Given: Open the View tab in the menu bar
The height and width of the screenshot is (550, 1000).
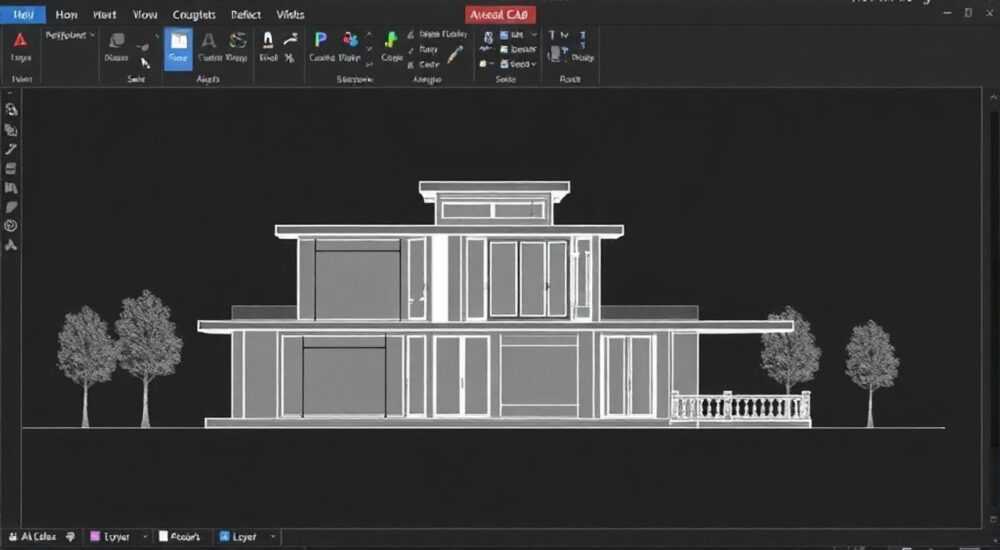Looking at the screenshot, I should 145,15.
